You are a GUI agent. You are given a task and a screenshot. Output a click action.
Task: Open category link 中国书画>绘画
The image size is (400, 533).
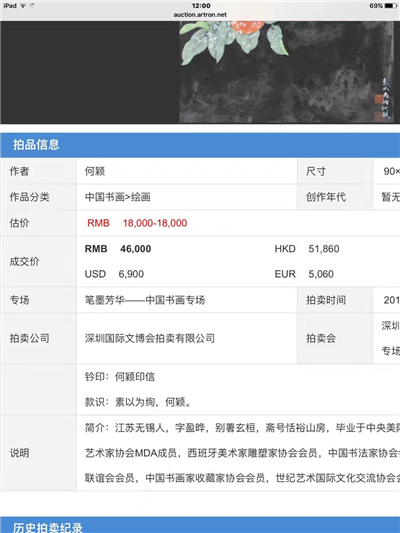tap(118, 197)
